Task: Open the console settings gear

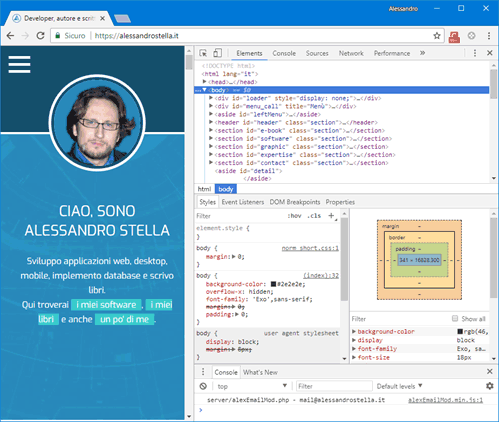Action: click(489, 386)
